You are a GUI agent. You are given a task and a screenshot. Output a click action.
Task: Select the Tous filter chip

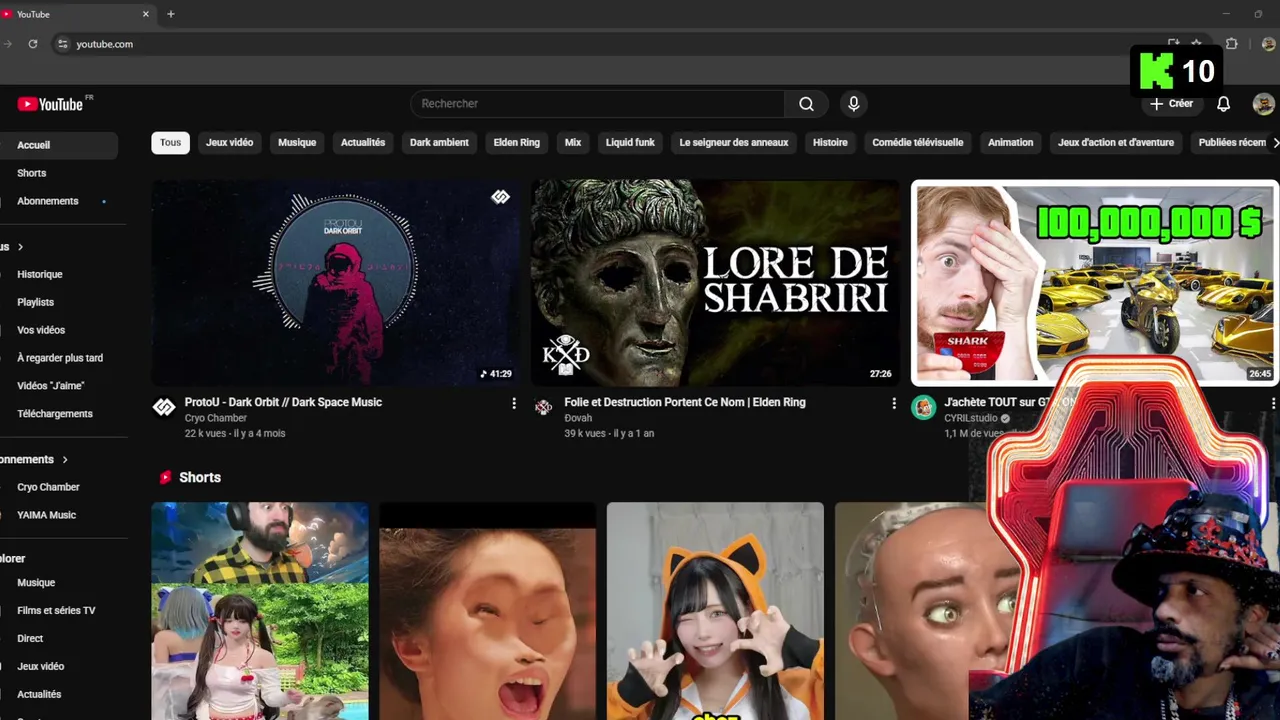click(171, 143)
